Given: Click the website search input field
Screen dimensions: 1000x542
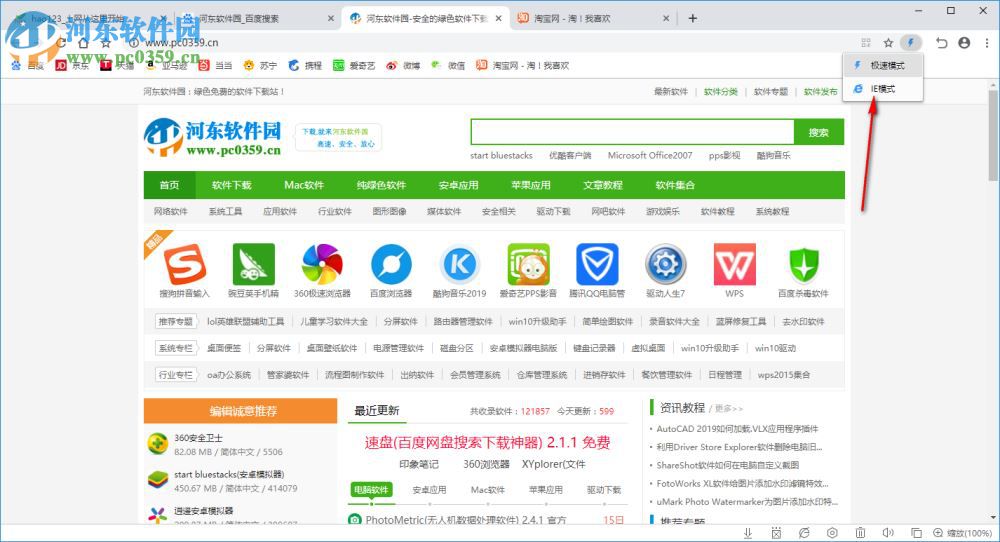Looking at the screenshot, I should tap(633, 132).
